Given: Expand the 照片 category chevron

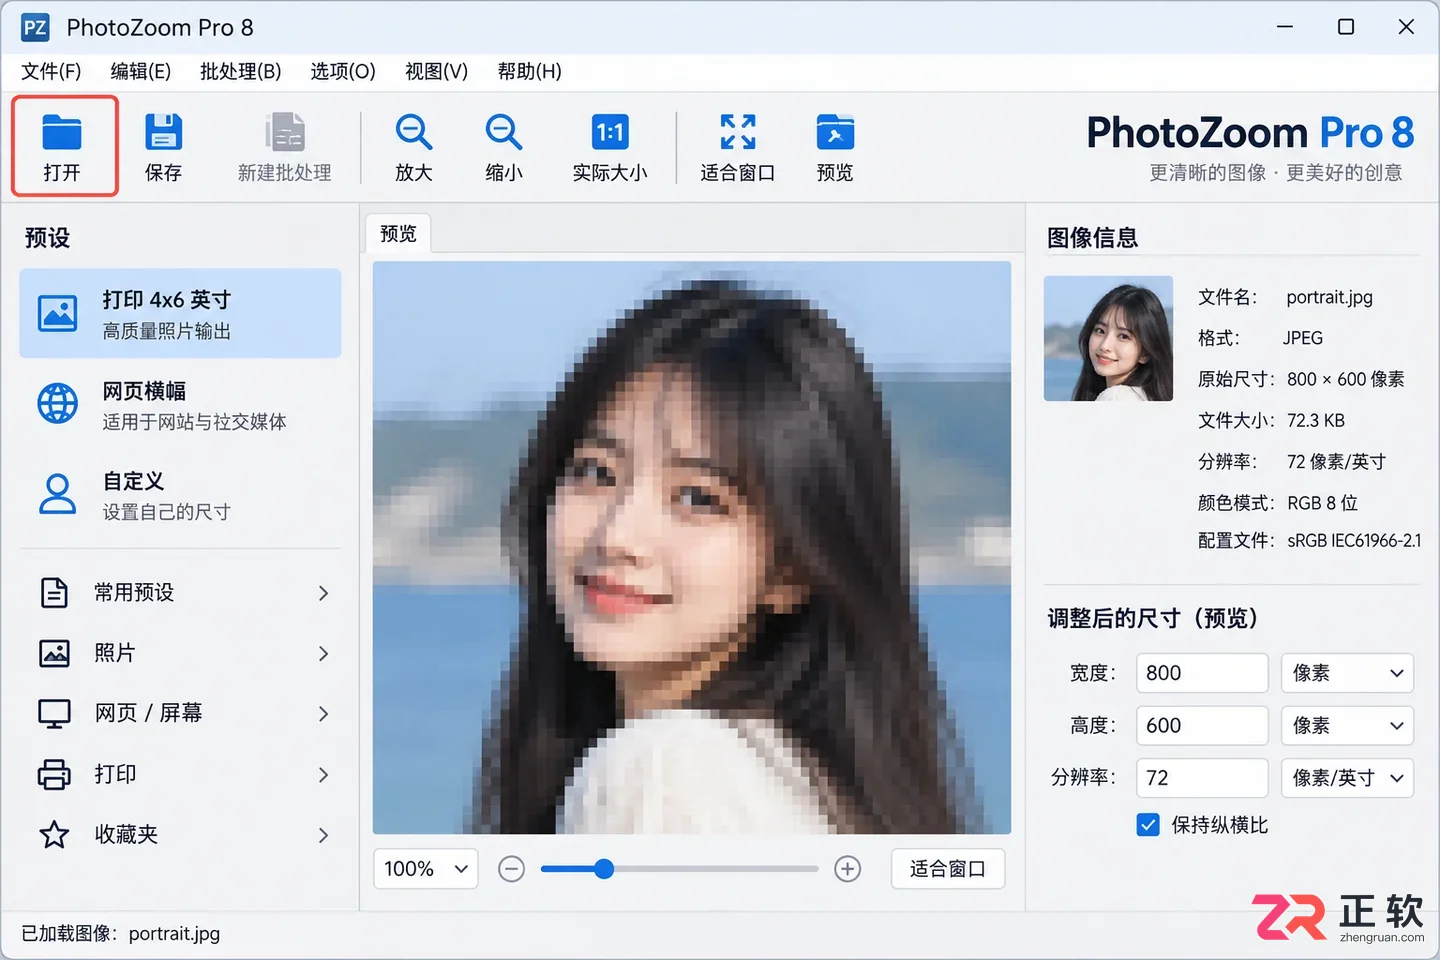Looking at the screenshot, I should coord(323,653).
